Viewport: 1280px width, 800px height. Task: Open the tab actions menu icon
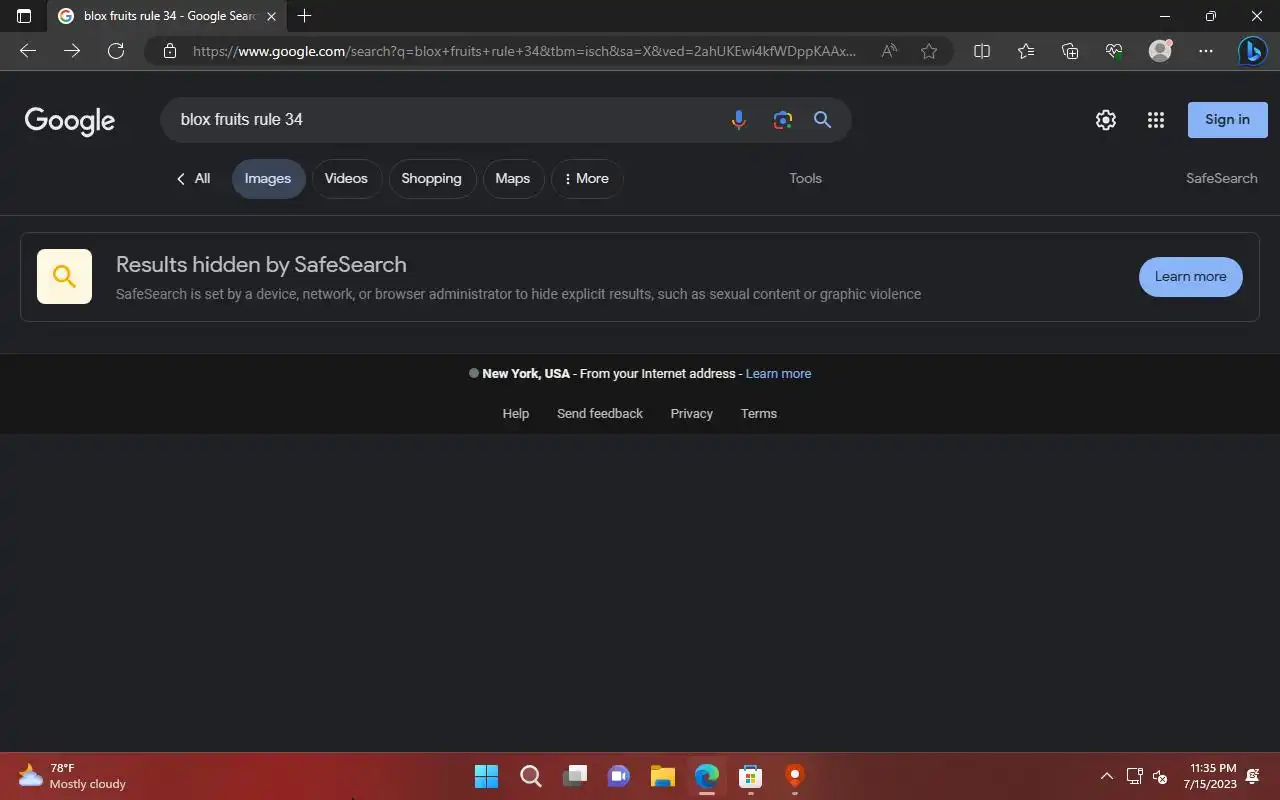(24, 16)
